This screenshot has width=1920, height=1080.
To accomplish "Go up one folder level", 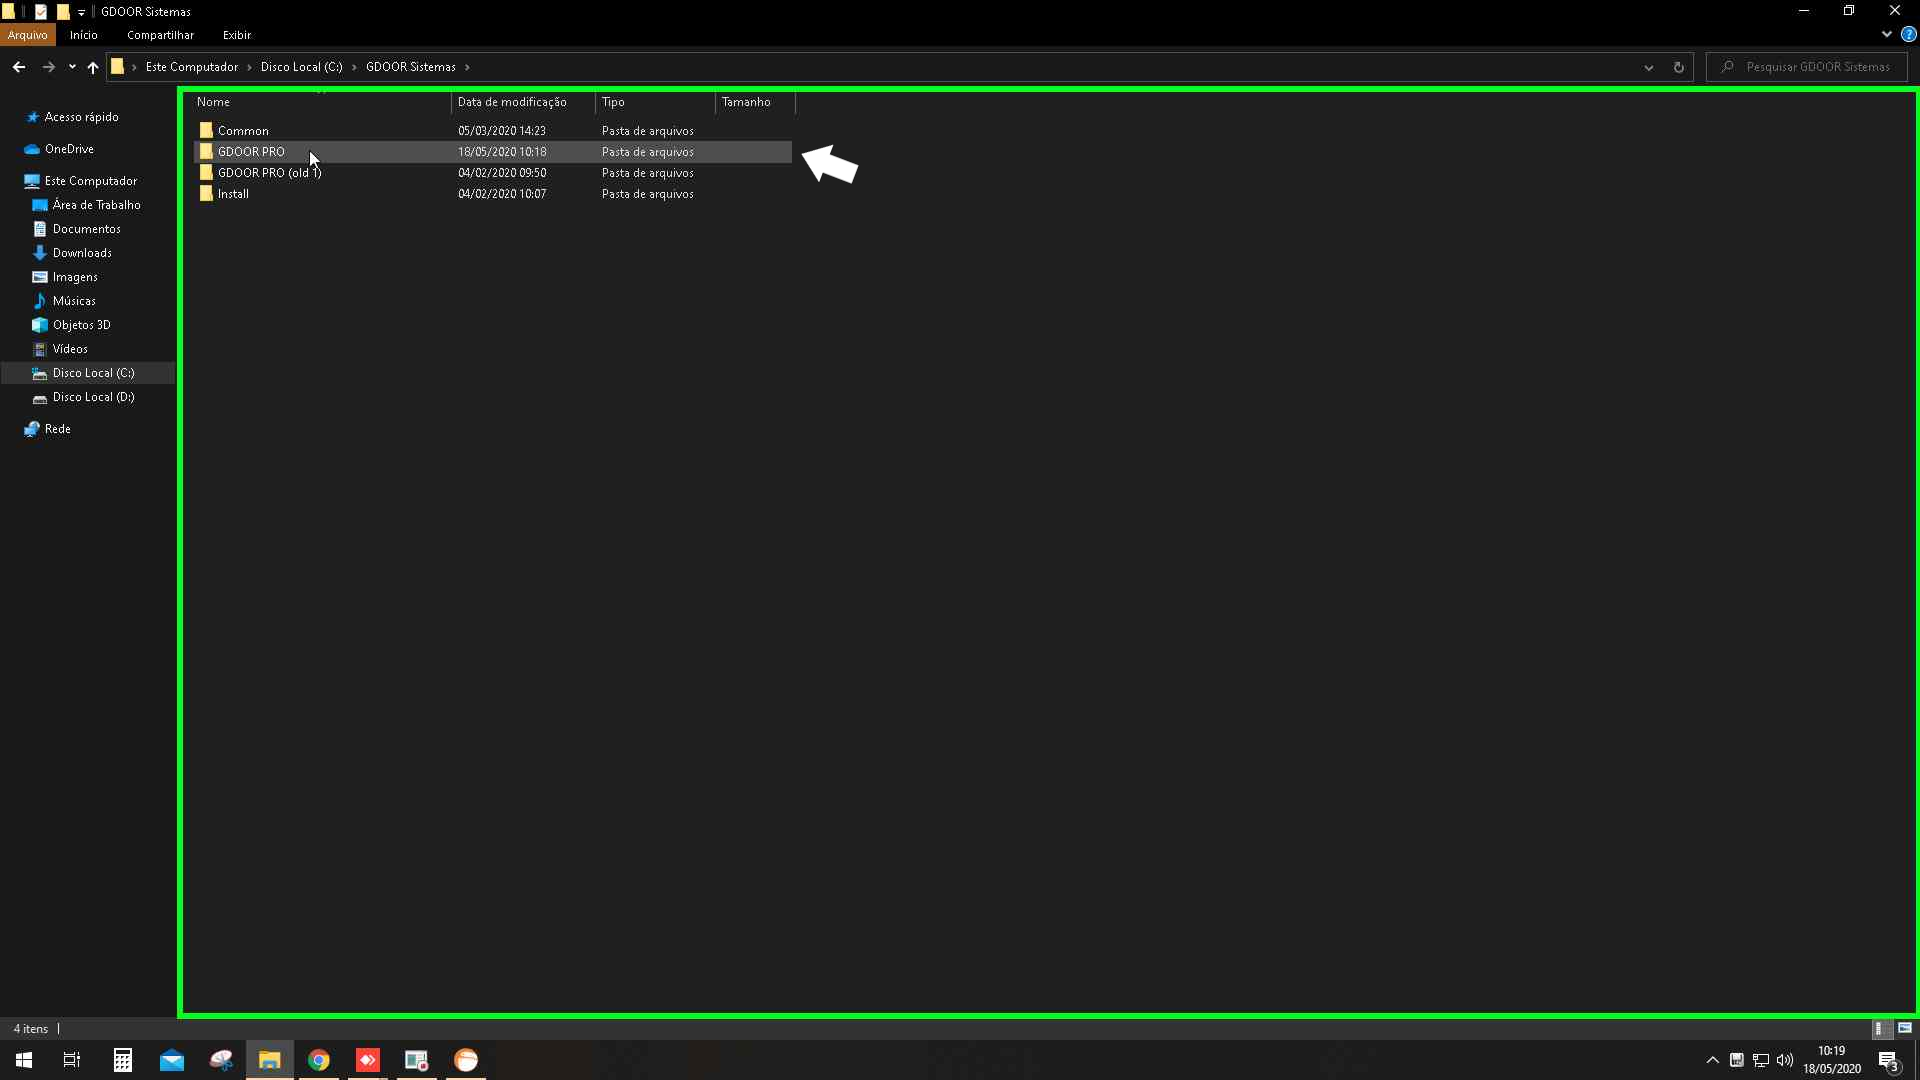I will [x=93, y=67].
